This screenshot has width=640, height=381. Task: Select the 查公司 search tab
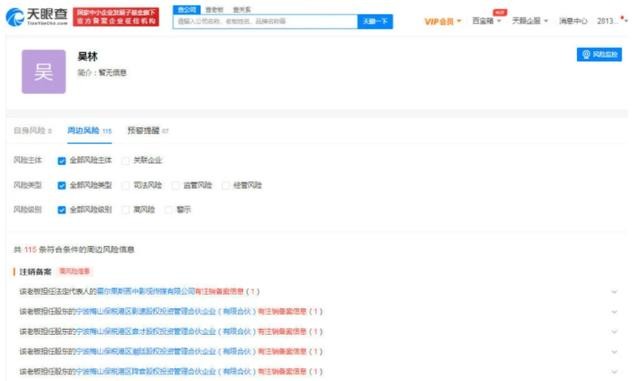tap(187, 9)
